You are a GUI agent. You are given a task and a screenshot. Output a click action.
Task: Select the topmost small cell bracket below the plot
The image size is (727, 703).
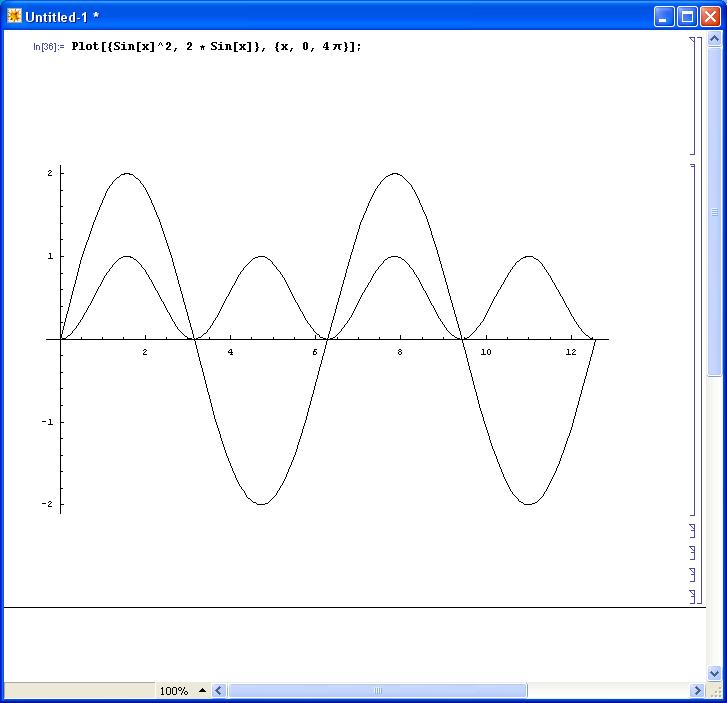692,530
